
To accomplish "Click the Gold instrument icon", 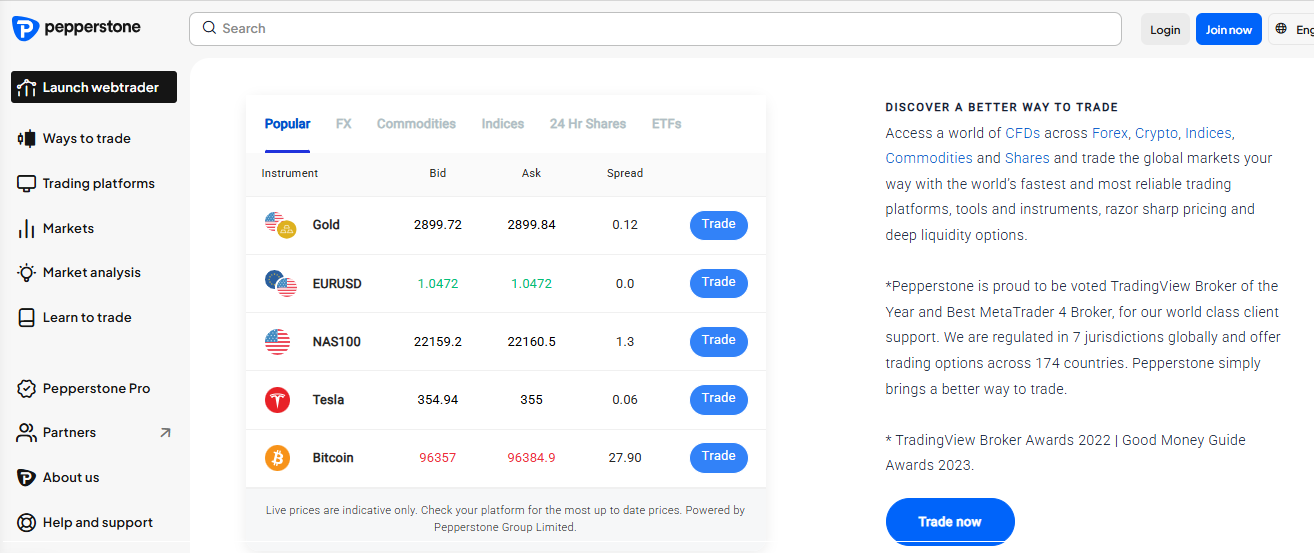I will pos(279,225).
